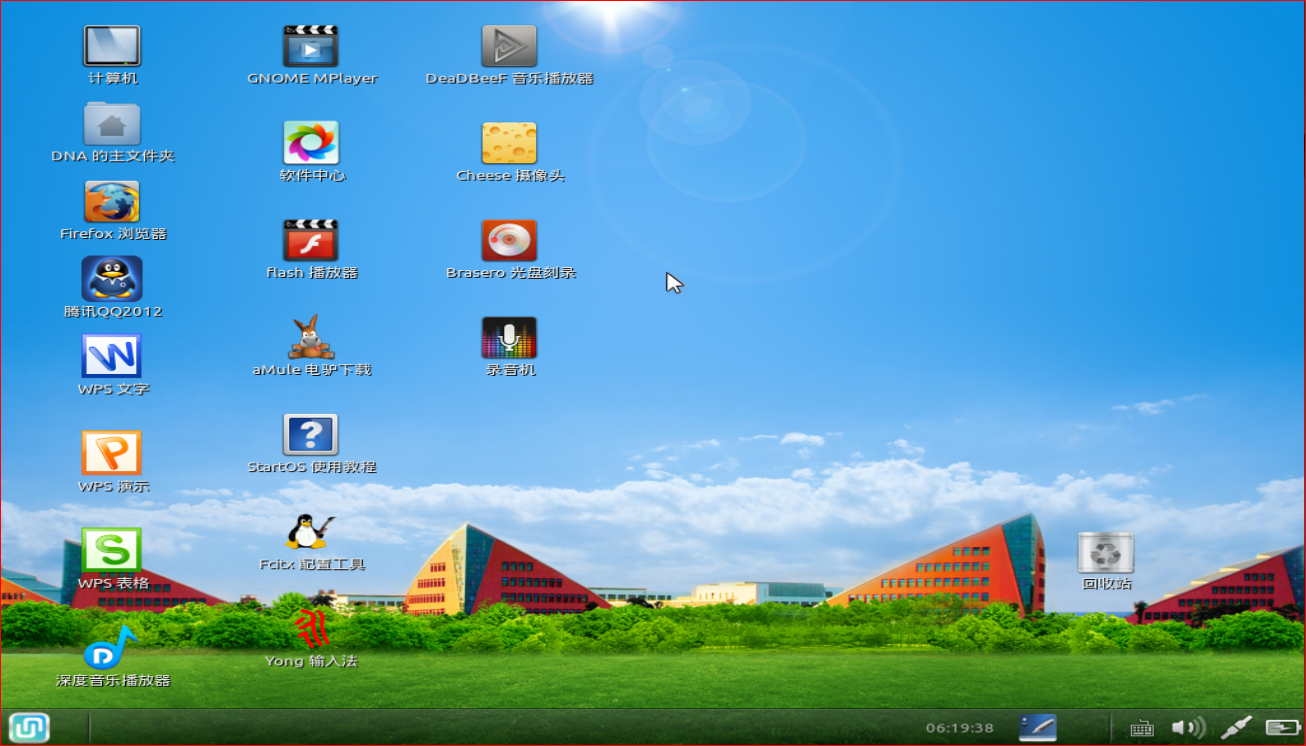Screen dimensions: 1306x746
Task: Click the aMule 电驴下载 icon
Action: [311, 337]
